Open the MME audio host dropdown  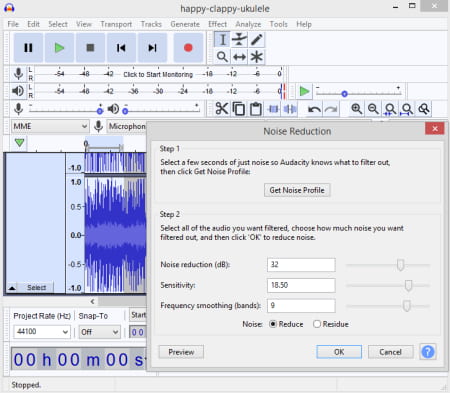tap(50, 126)
